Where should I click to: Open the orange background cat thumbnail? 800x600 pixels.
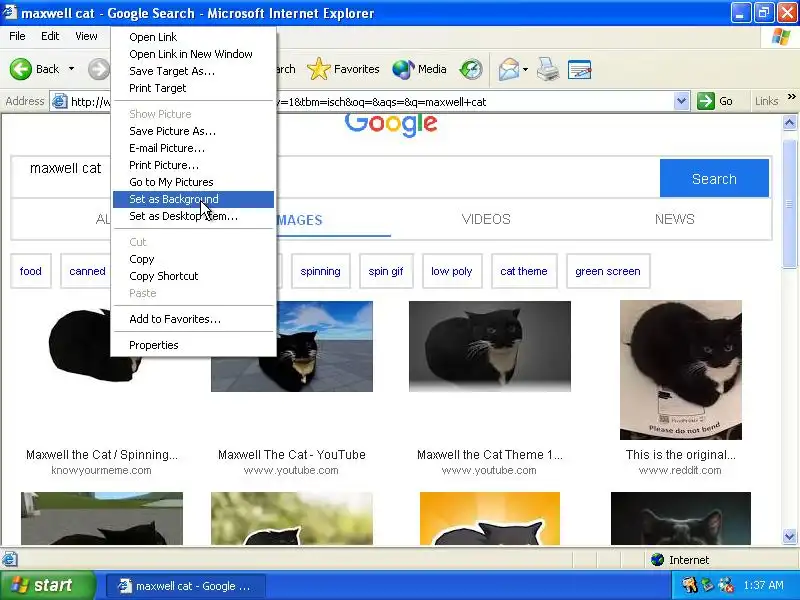(490, 518)
